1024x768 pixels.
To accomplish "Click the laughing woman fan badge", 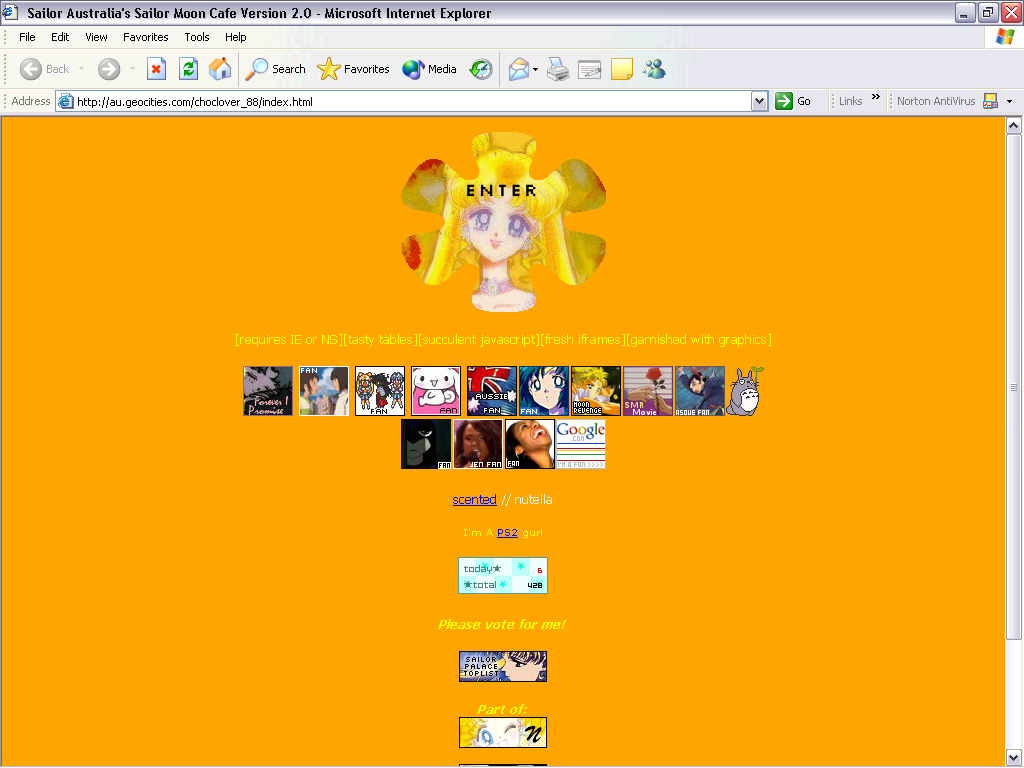I will pyautogui.click(x=530, y=444).
